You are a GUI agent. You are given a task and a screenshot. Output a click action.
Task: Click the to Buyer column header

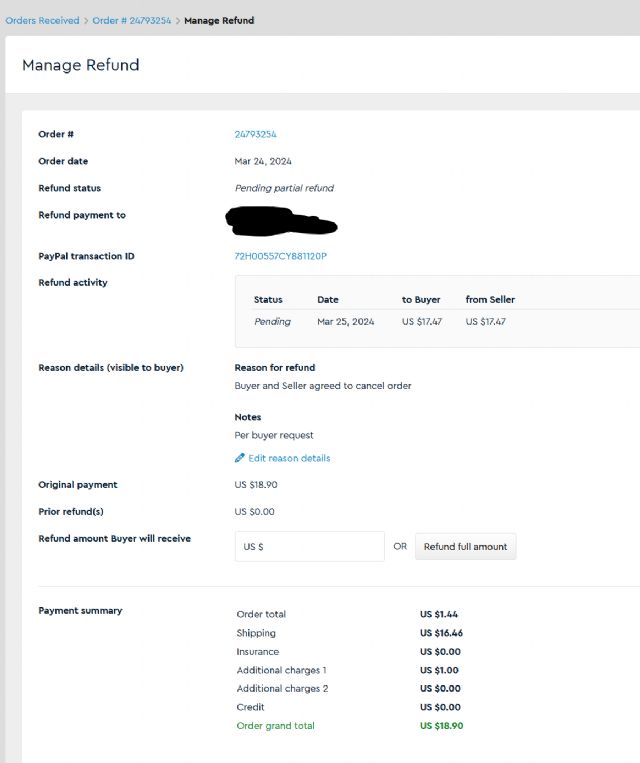click(x=421, y=299)
